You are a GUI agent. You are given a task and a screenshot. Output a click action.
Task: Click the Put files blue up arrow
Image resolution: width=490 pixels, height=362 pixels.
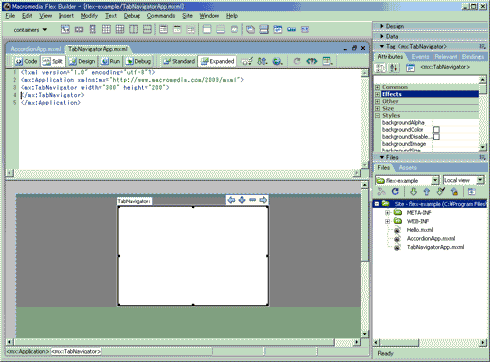tap(427, 192)
